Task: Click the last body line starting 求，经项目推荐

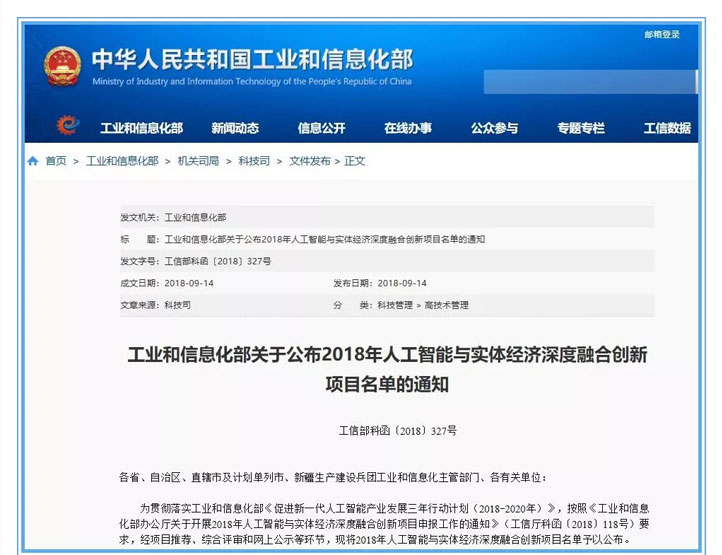Action: point(374,539)
